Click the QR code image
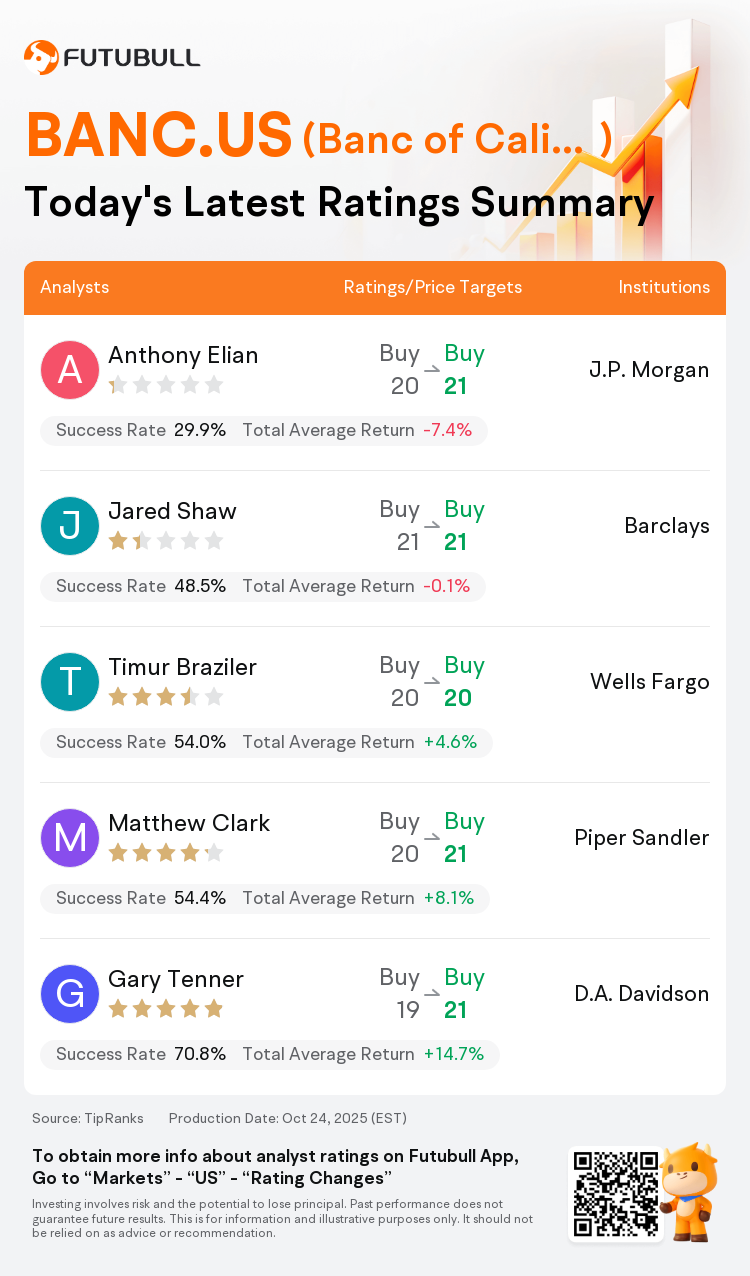Screen dimensions: 750x1276 point(616,1194)
